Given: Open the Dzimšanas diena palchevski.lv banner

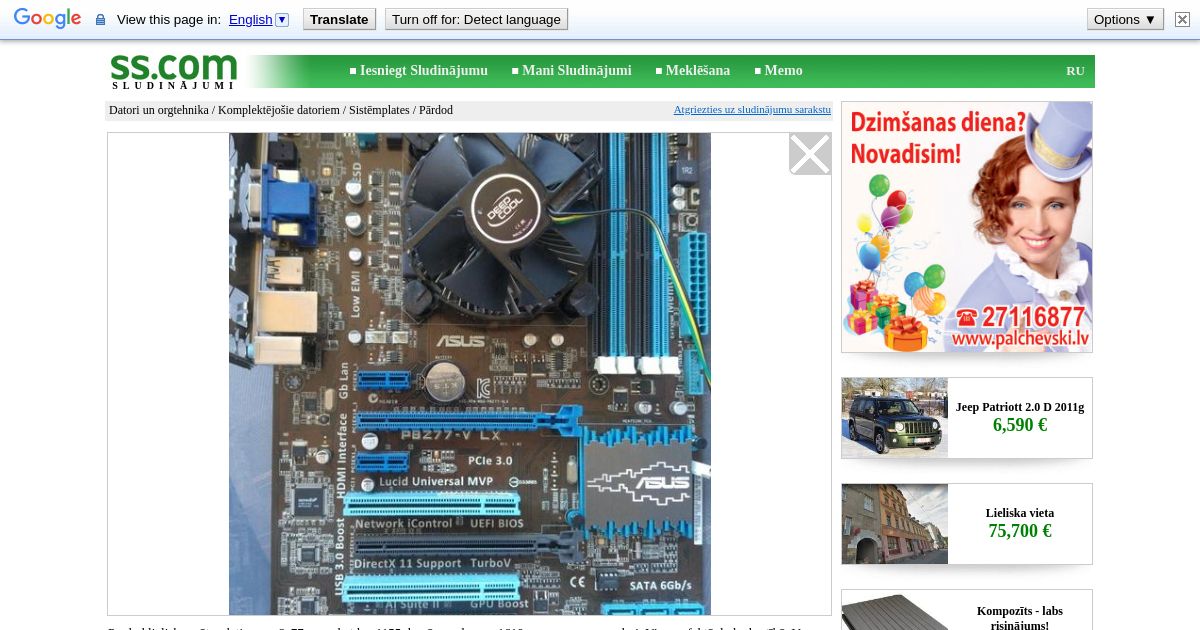Looking at the screenshot, I should [967, 227].
